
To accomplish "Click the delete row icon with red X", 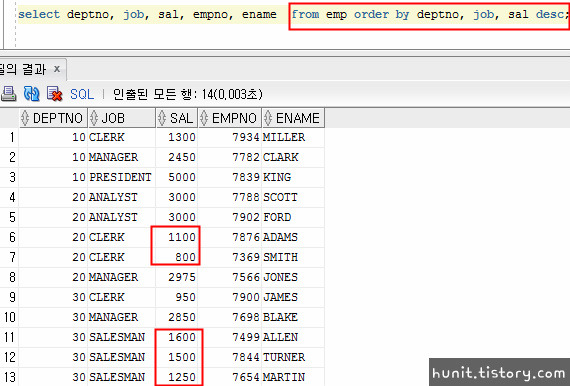I will [x=55, y=94].
